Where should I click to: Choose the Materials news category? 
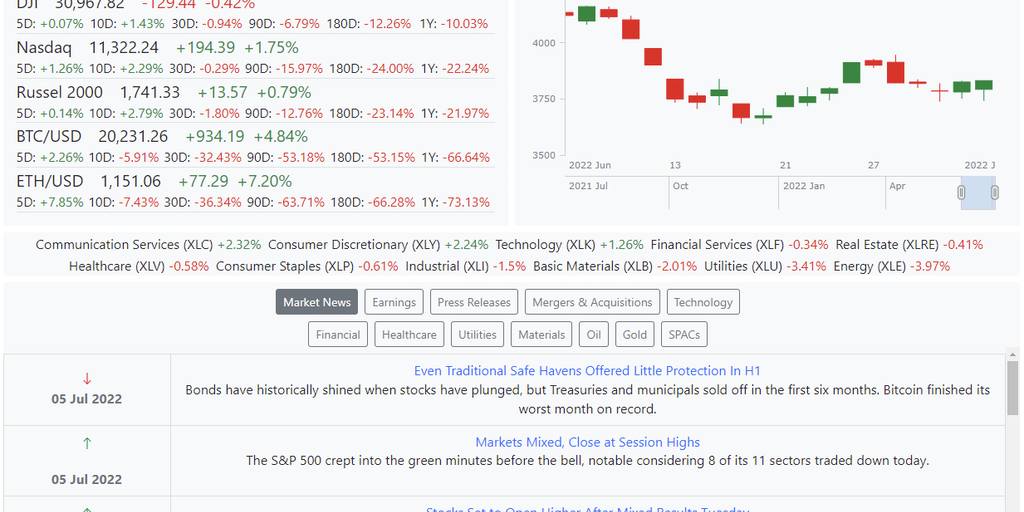tap(541, 334)
